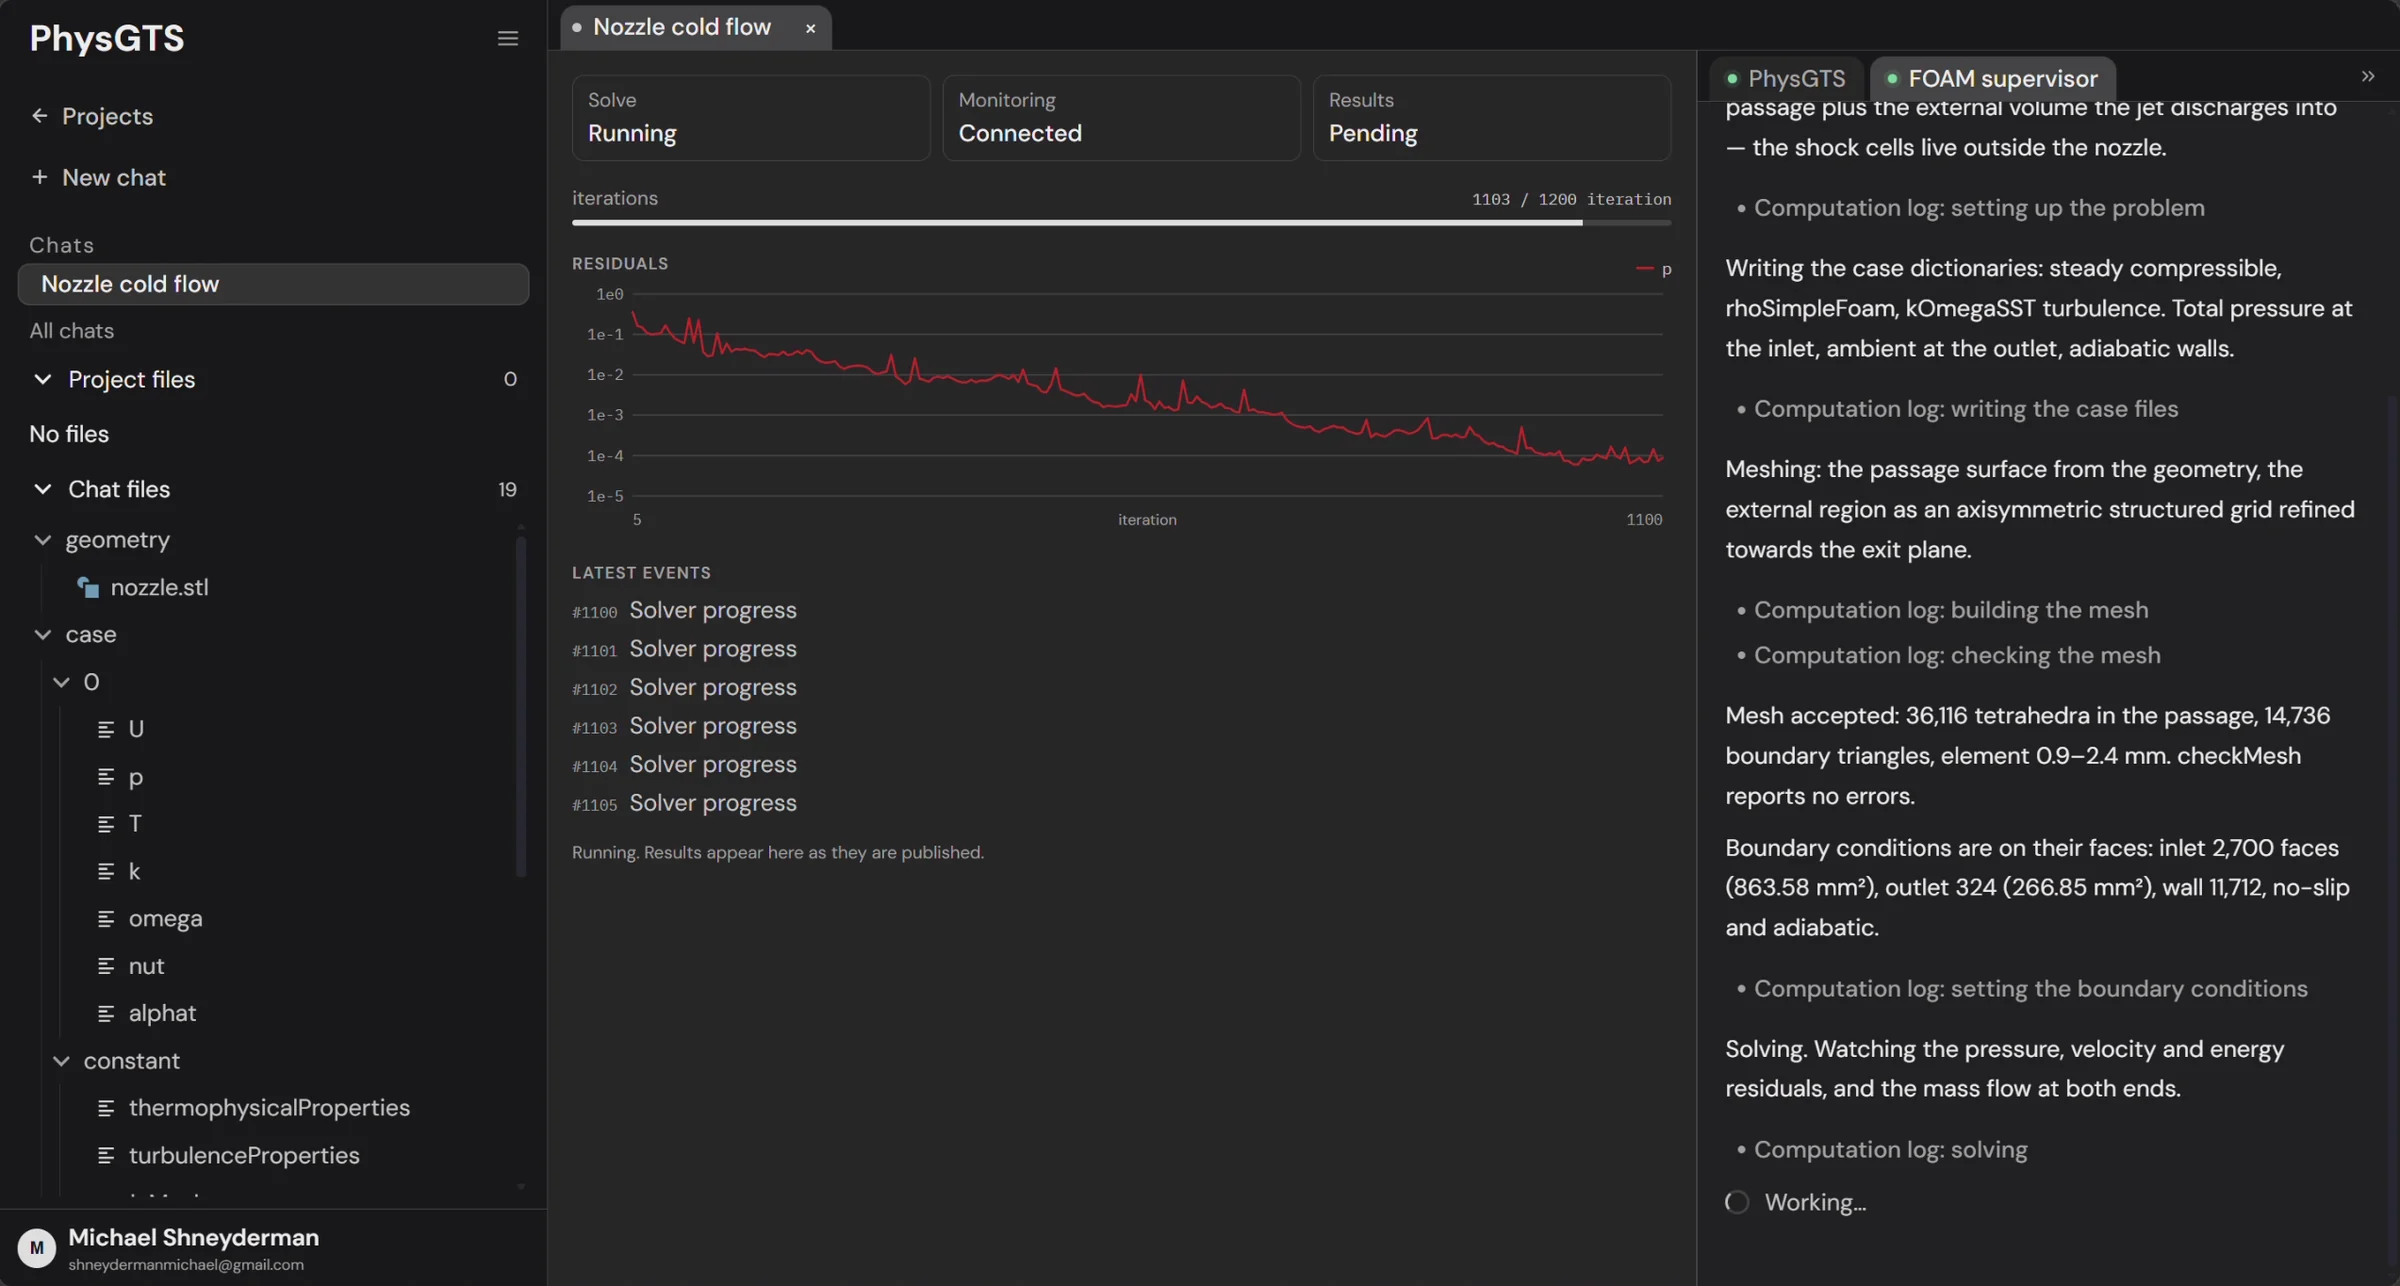The width and height of the screenshot is (2400, 1286).
Task: Open the Monitoring Connected status card
Action: [x=1121, y=118]
